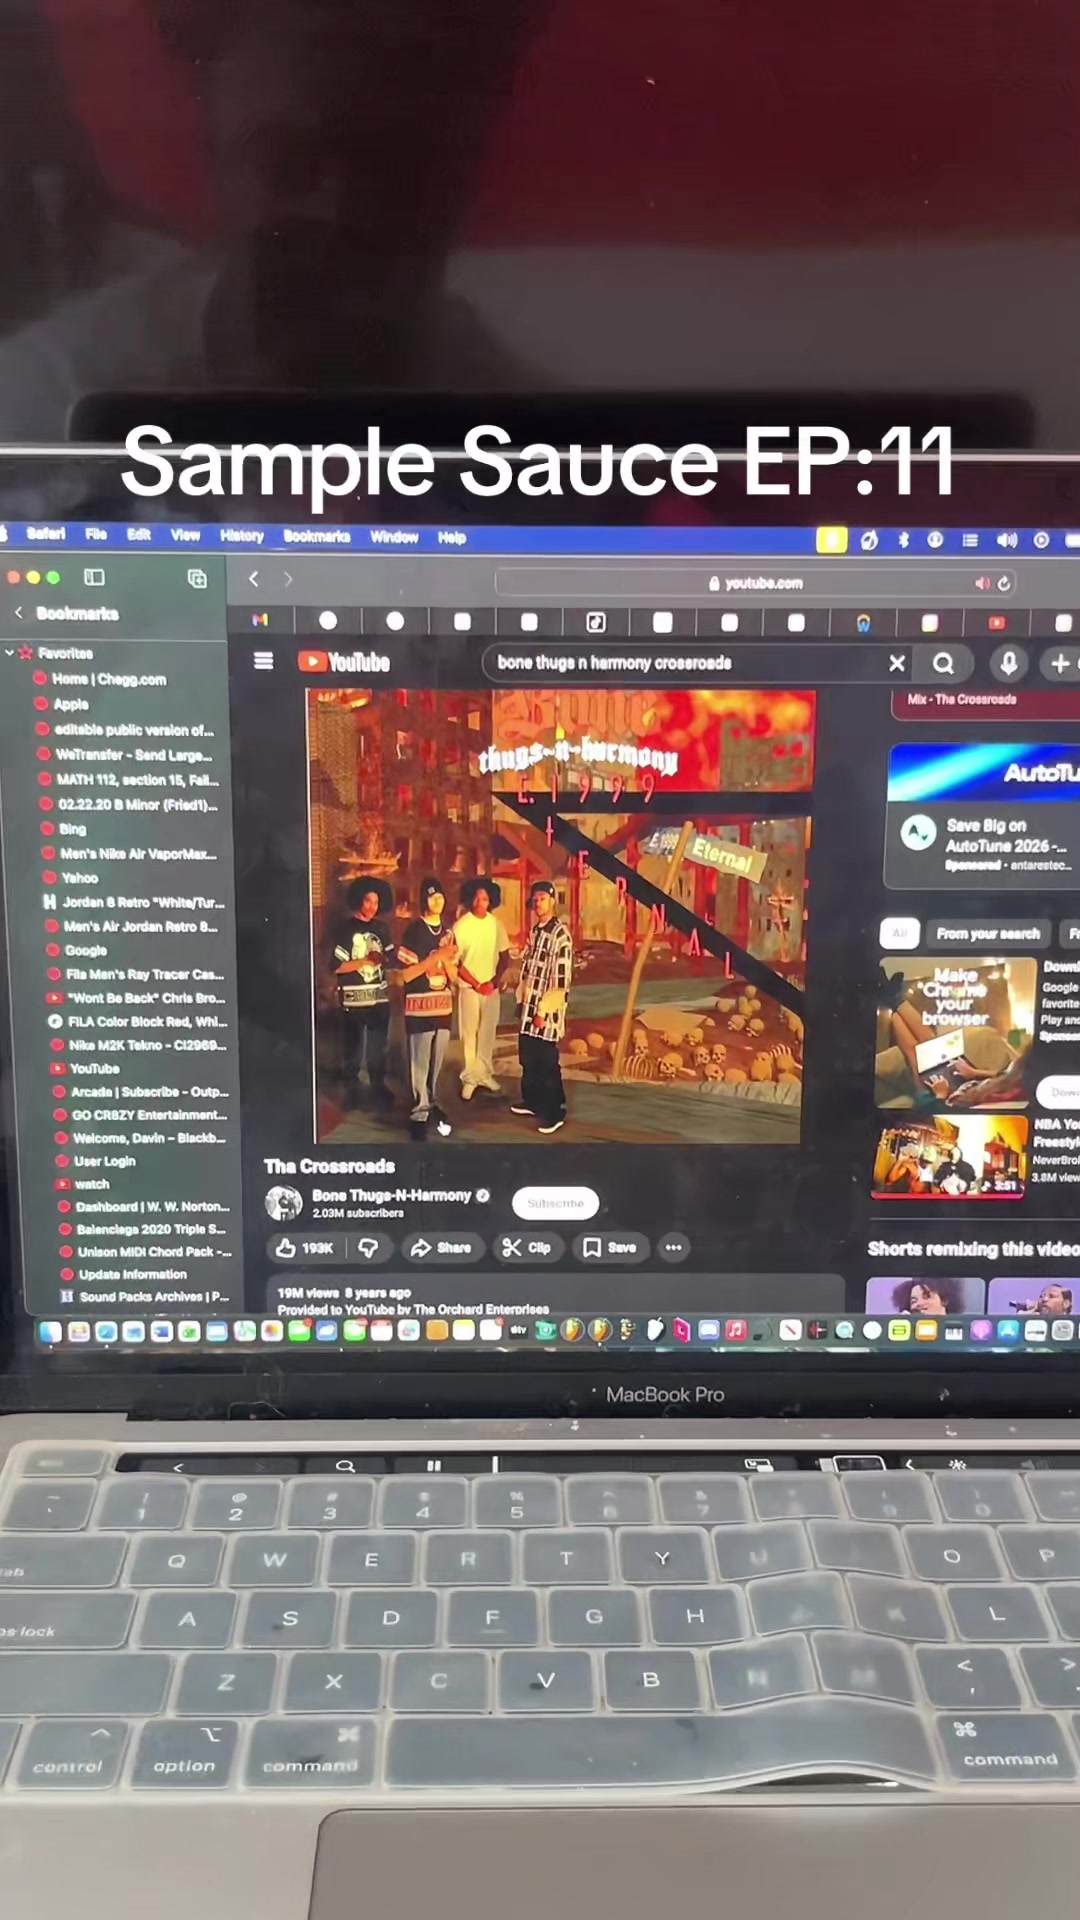Image resolution: width=1080 pixels, height=1920 pixels.
Task: Open the Yahoo bookmark
Action: pos(70,878)
